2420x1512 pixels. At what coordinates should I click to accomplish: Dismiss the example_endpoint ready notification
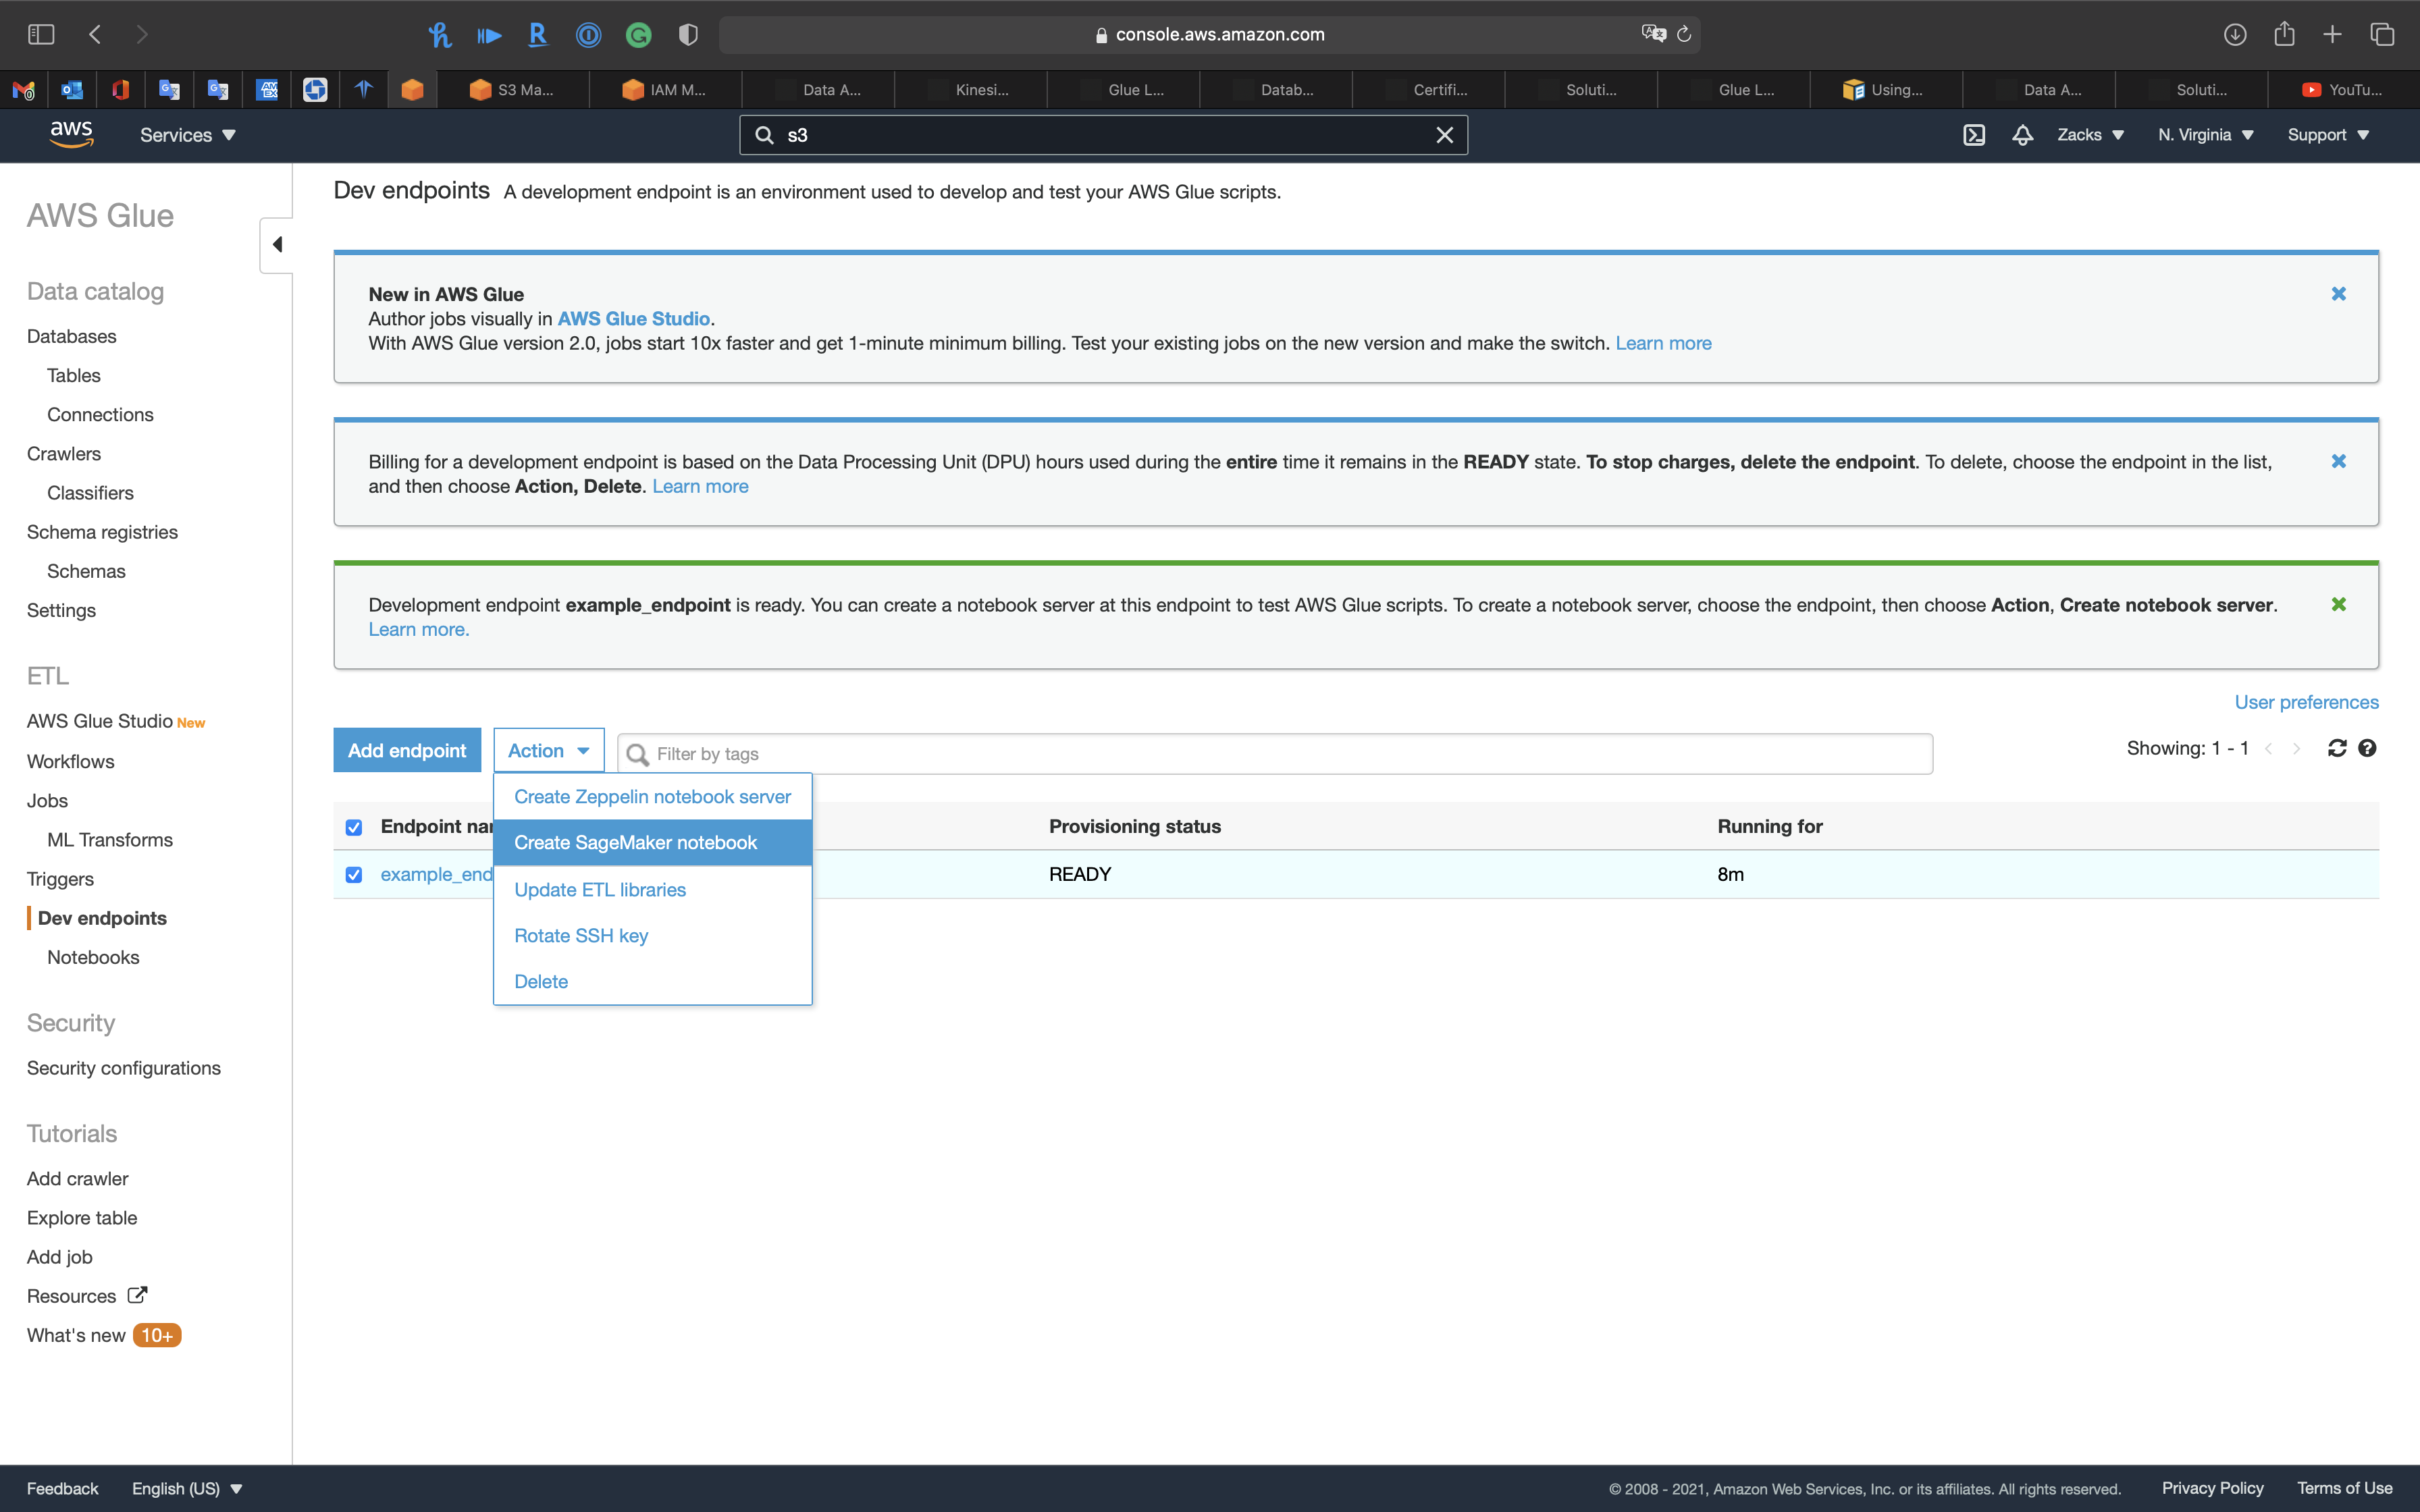click(x=2338, y=604)
